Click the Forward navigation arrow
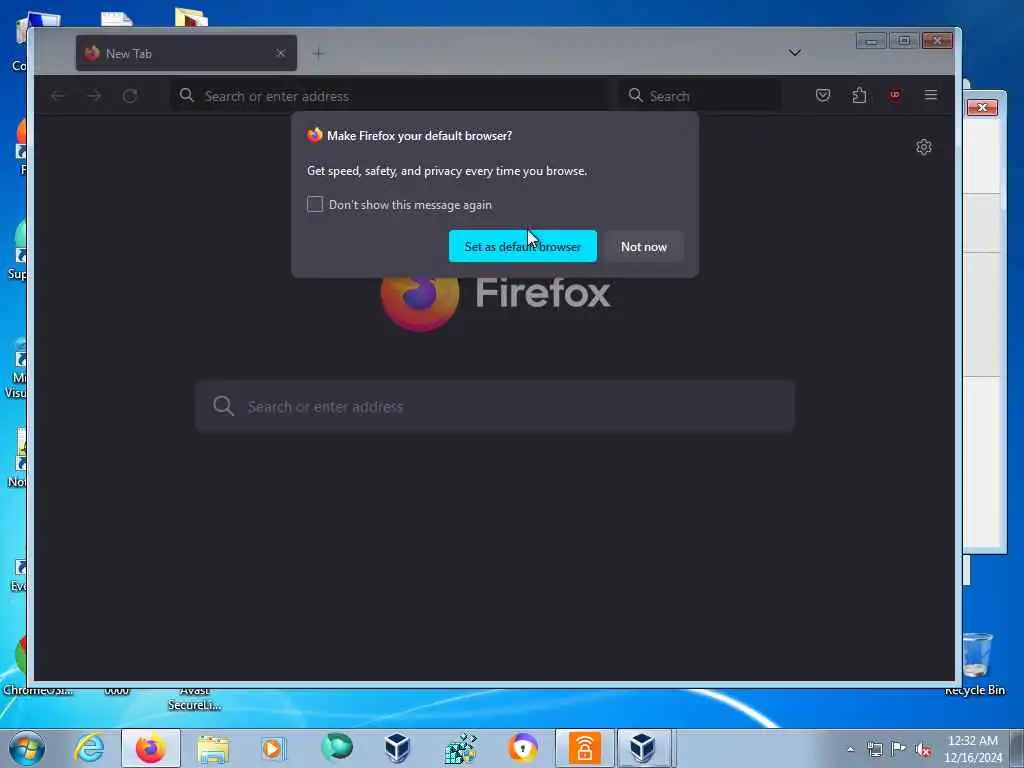The width and height of the screenshot is (1024, 768). [x=94, y=96]
